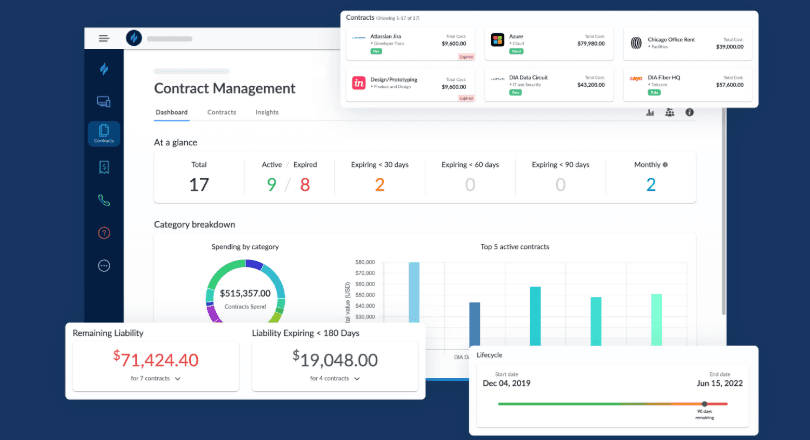Click the info circle icon near tabs

(690, 113)
